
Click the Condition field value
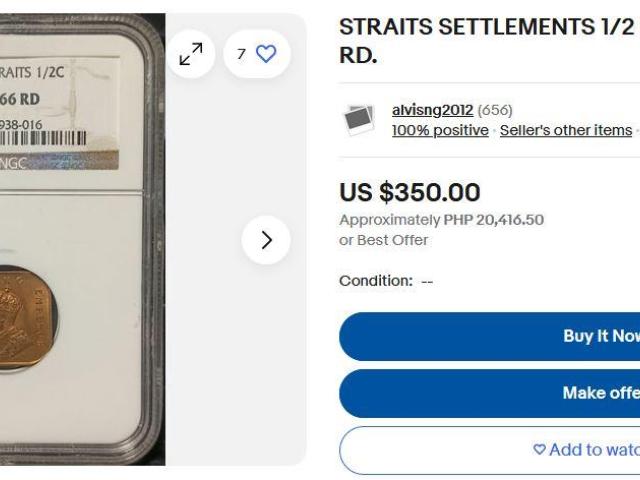pyautogui.click(x=427, y=281)
